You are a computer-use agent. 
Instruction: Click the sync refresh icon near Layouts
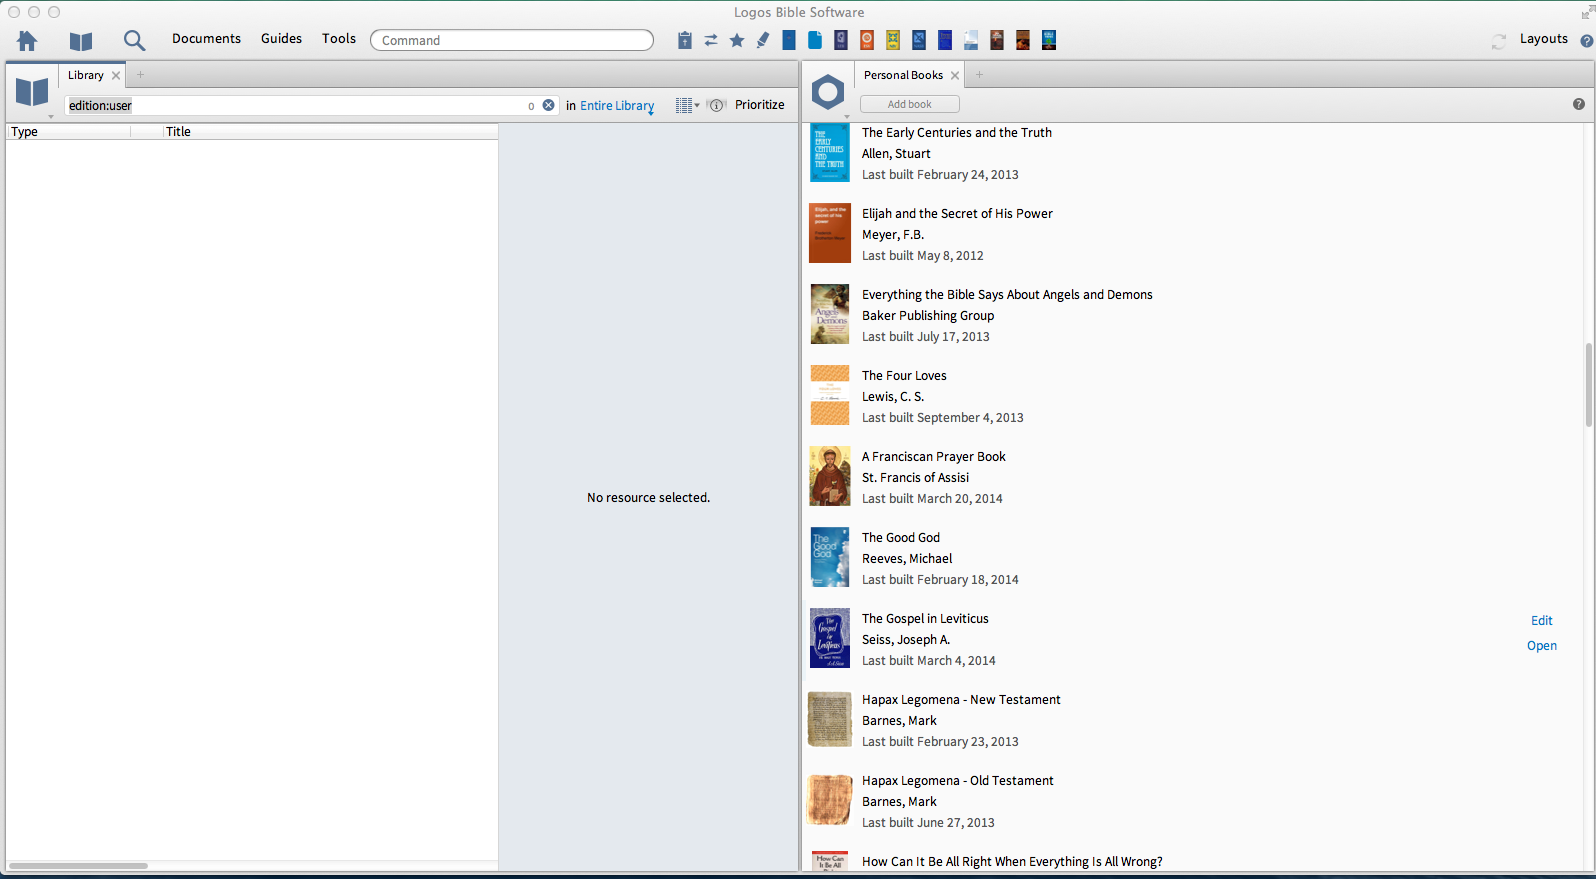pyautogui.click(x=1498, y=41)
